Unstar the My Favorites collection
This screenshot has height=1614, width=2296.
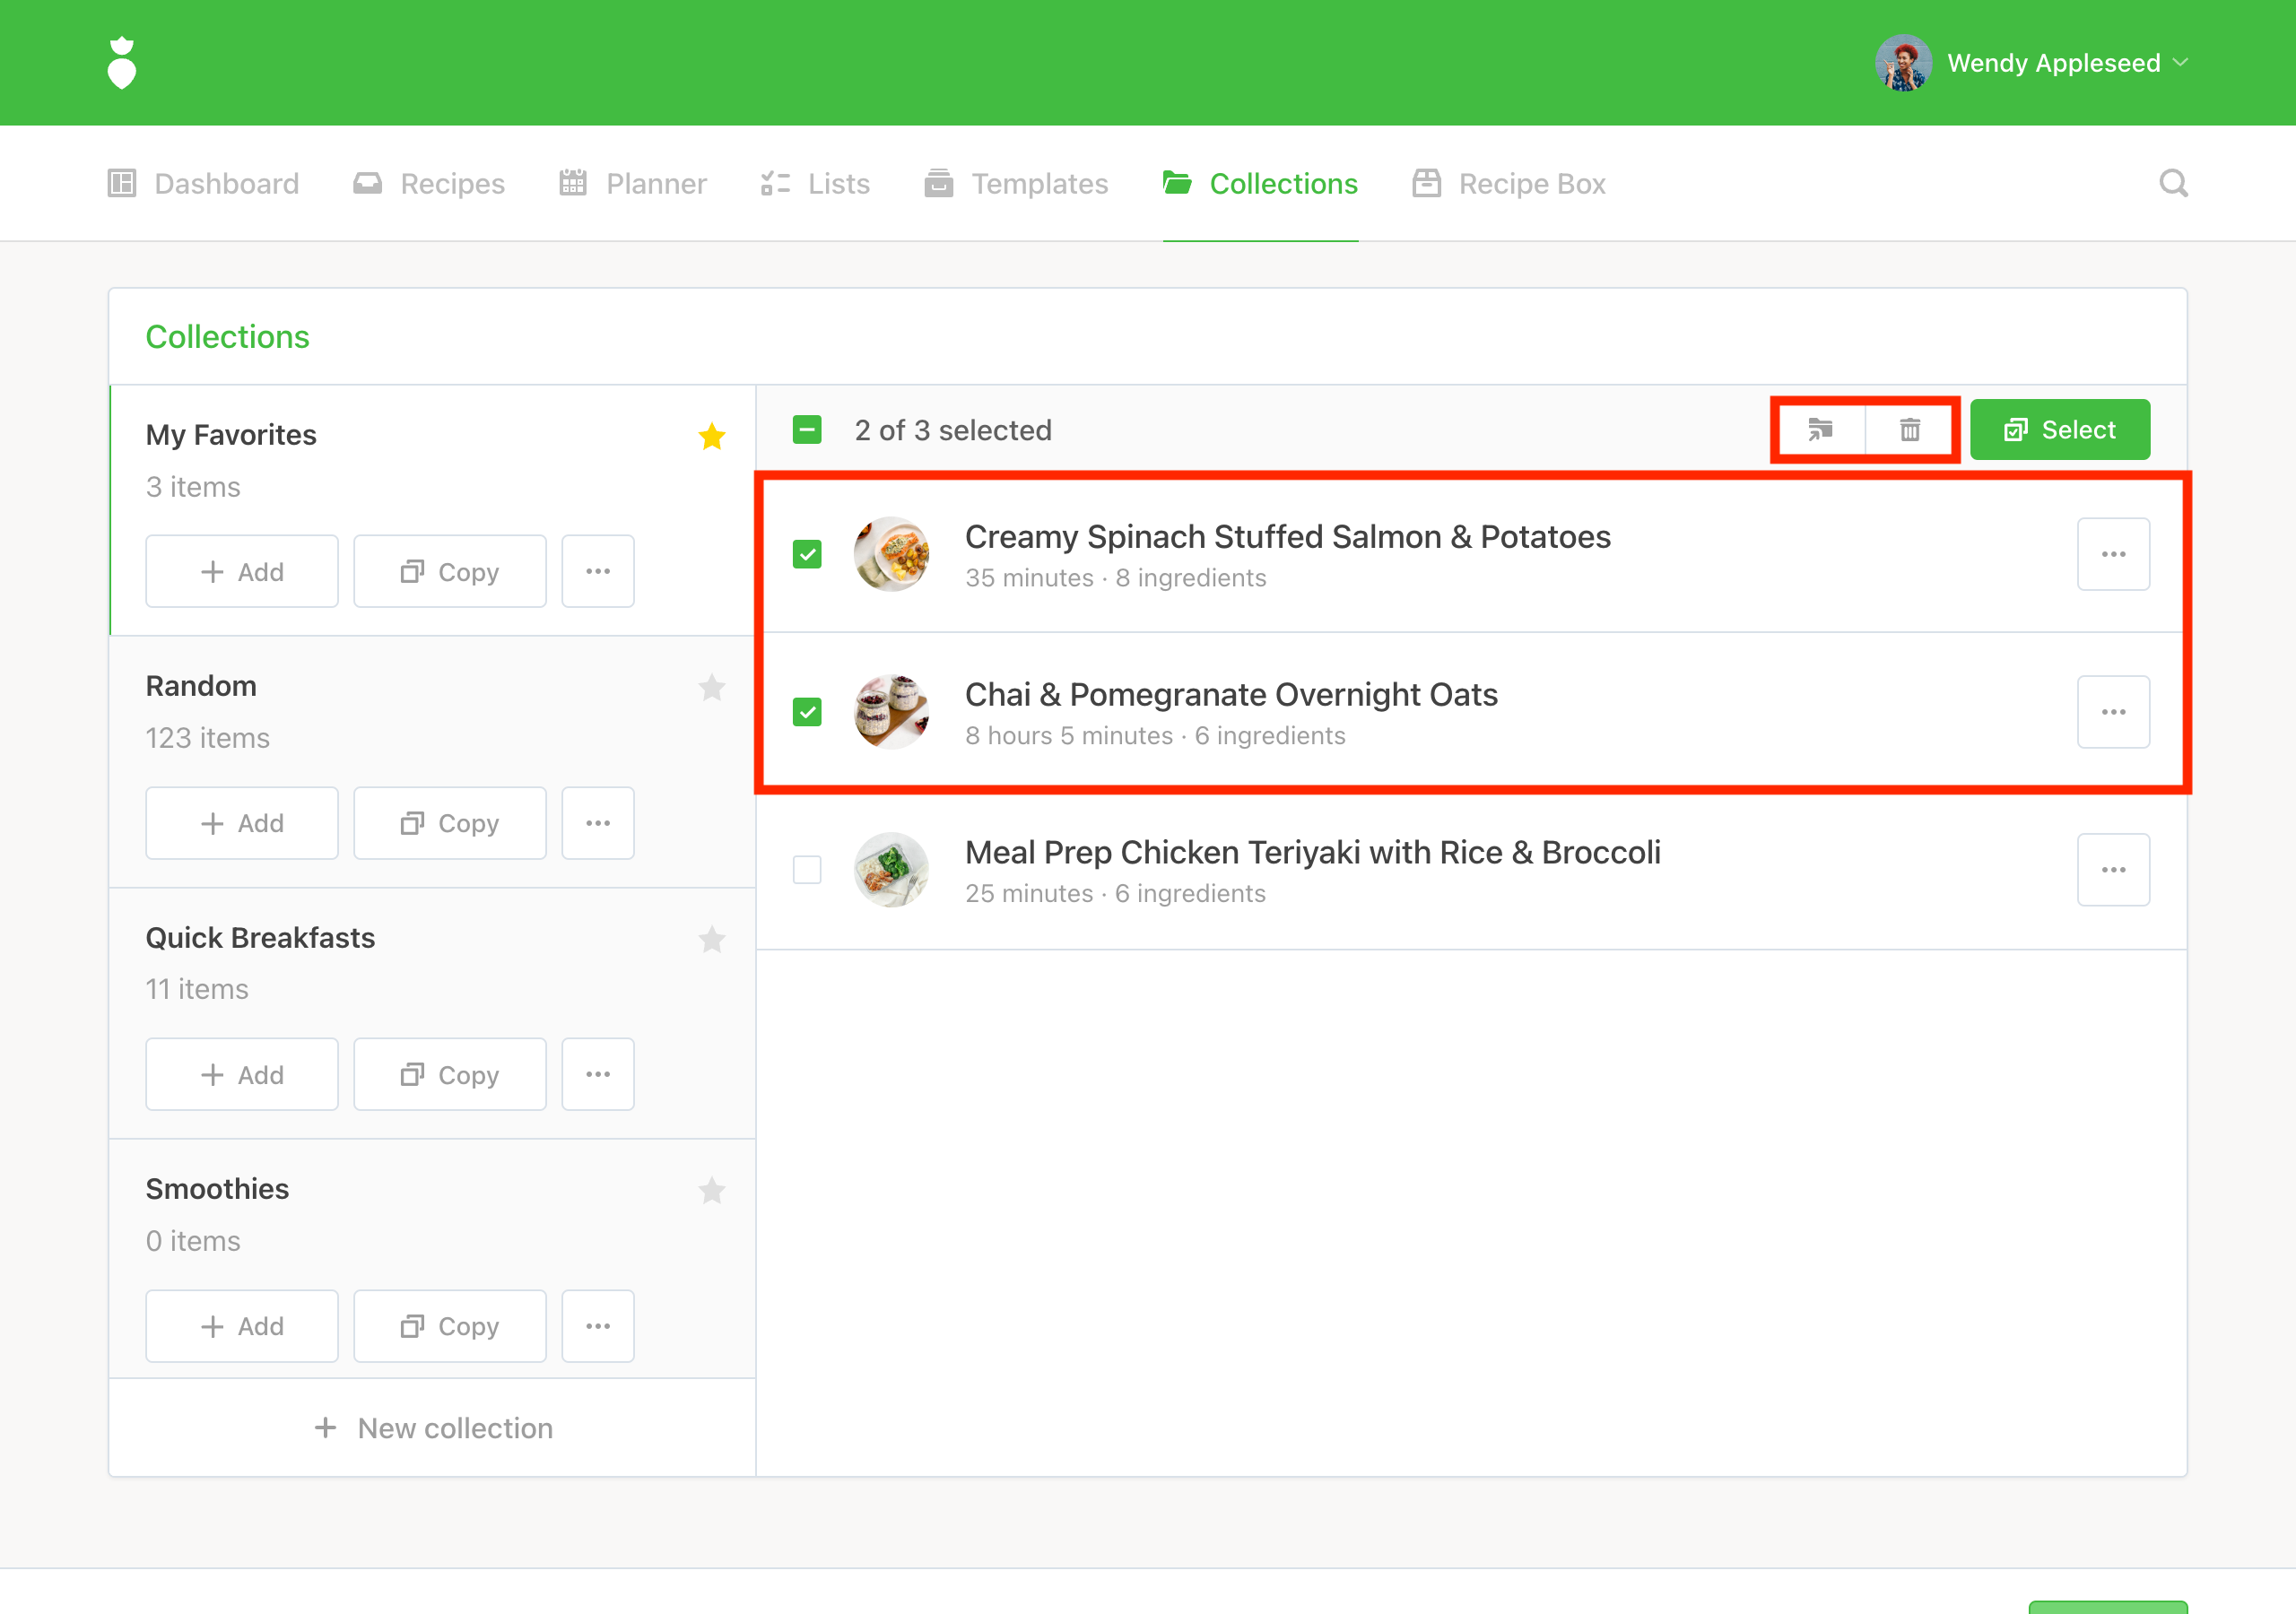711,436
